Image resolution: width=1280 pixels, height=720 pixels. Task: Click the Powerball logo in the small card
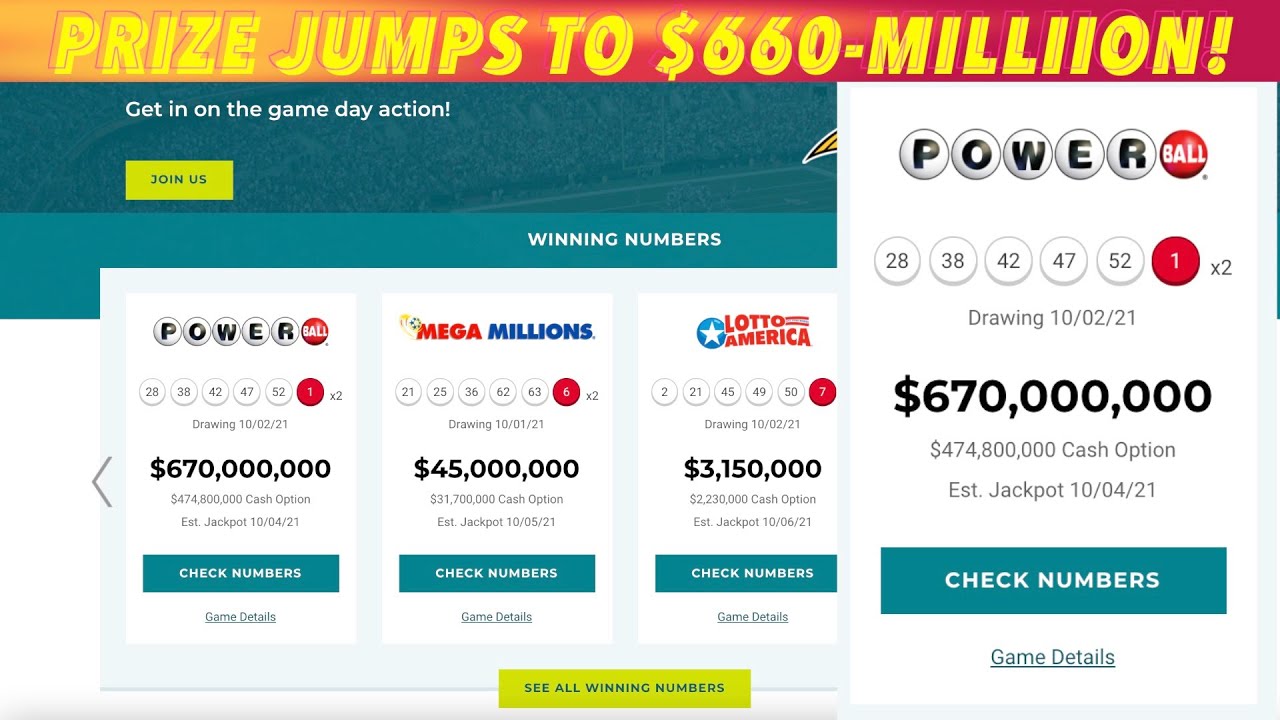click(241, 331)
